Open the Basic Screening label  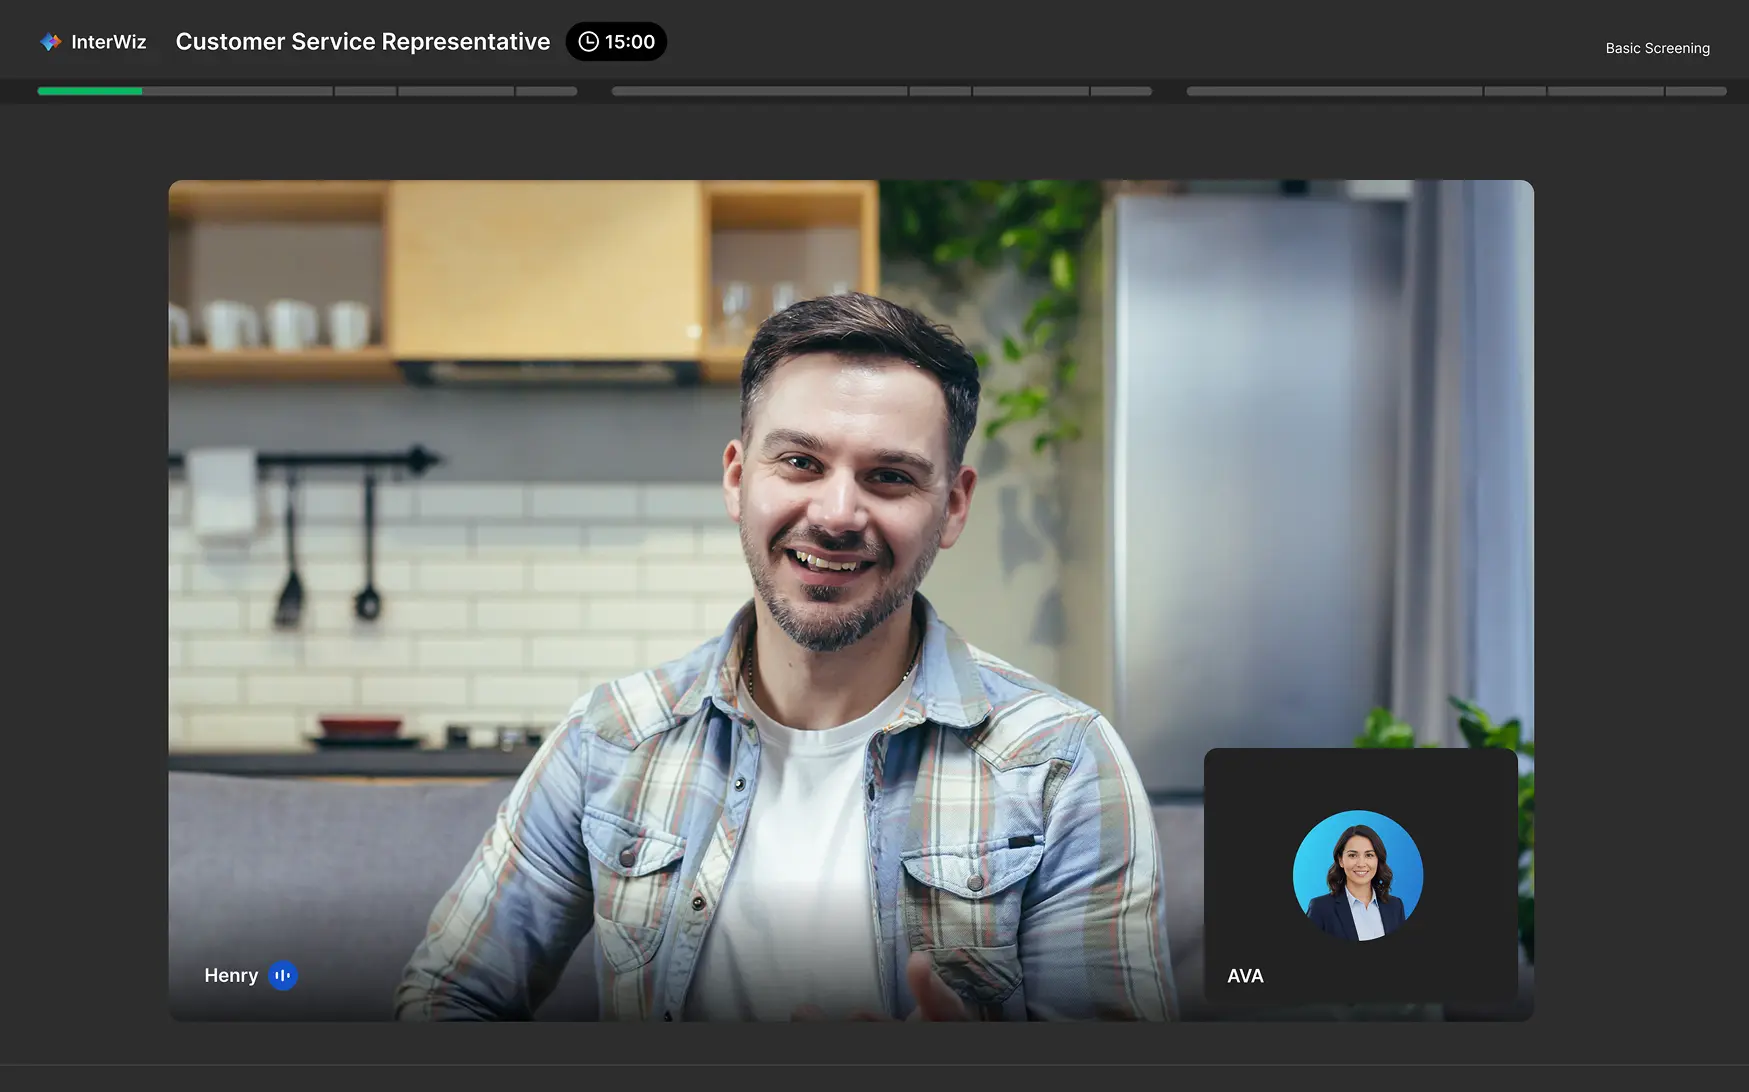point(1657,48)
